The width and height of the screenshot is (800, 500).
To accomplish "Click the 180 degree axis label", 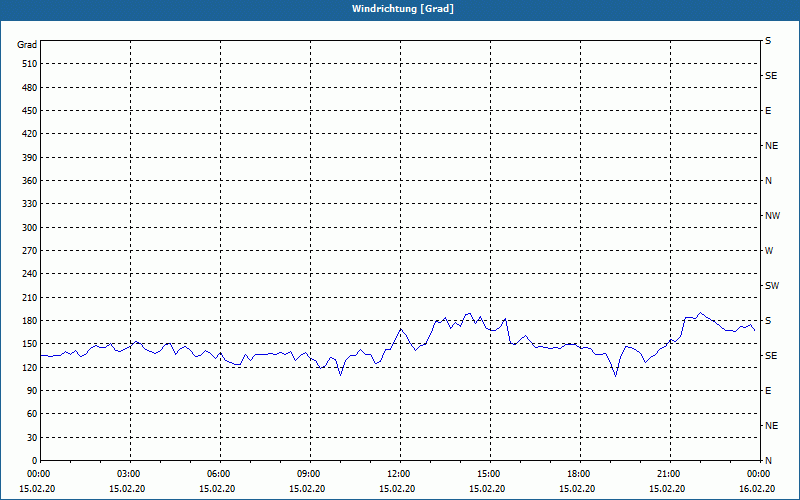I will 30,321.
